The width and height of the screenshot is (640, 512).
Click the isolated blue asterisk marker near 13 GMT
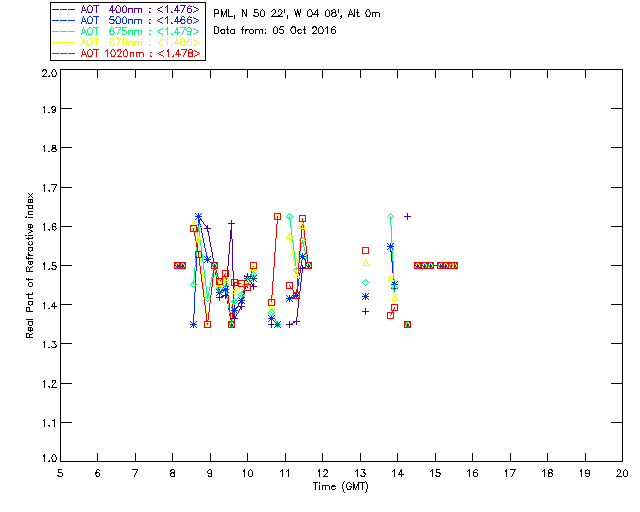pyautogui.click(x=365, y=296)
